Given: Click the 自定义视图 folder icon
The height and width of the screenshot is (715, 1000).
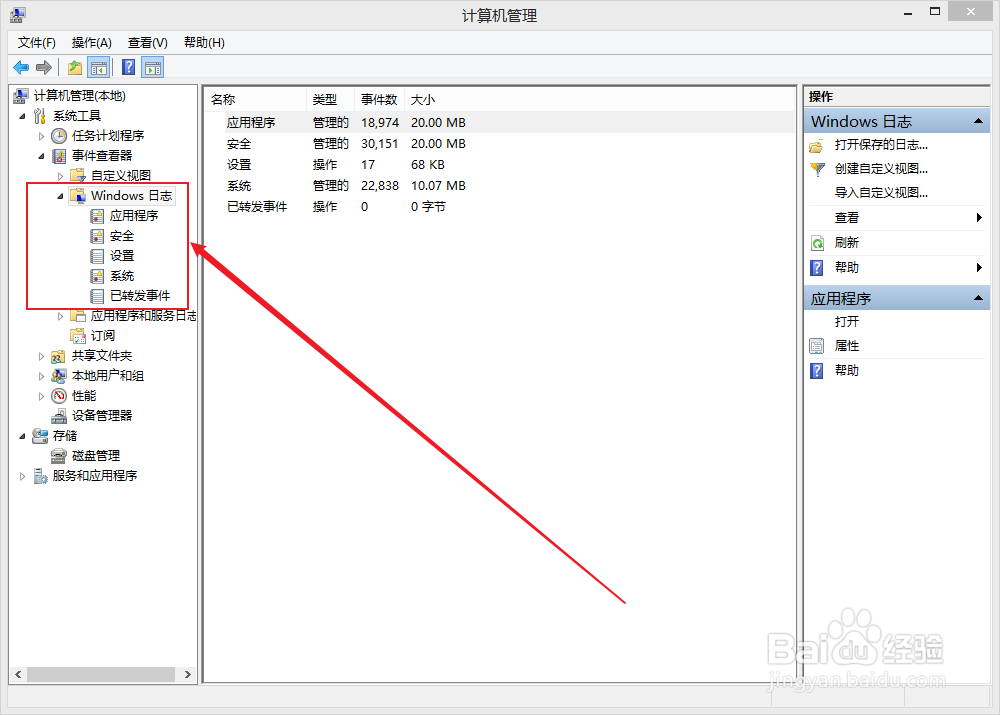Looking at the screenshot, I should click(x=78, y=175).
